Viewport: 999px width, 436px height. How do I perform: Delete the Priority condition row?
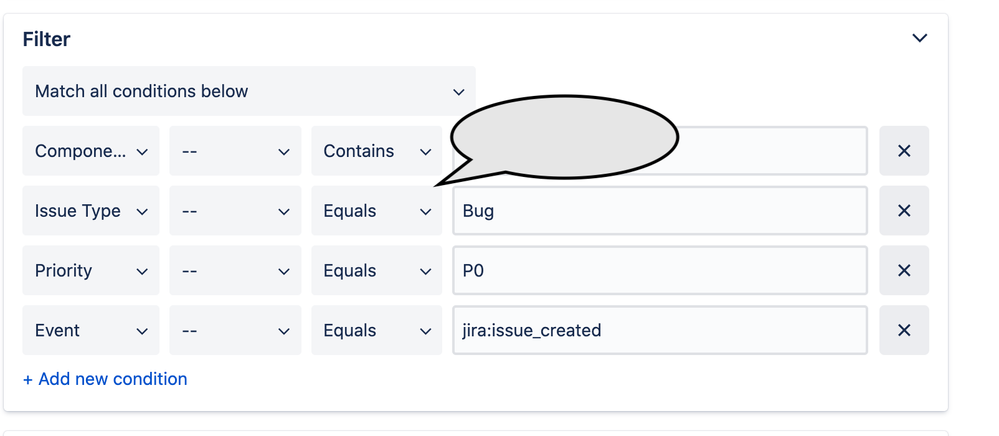(903, 271)
